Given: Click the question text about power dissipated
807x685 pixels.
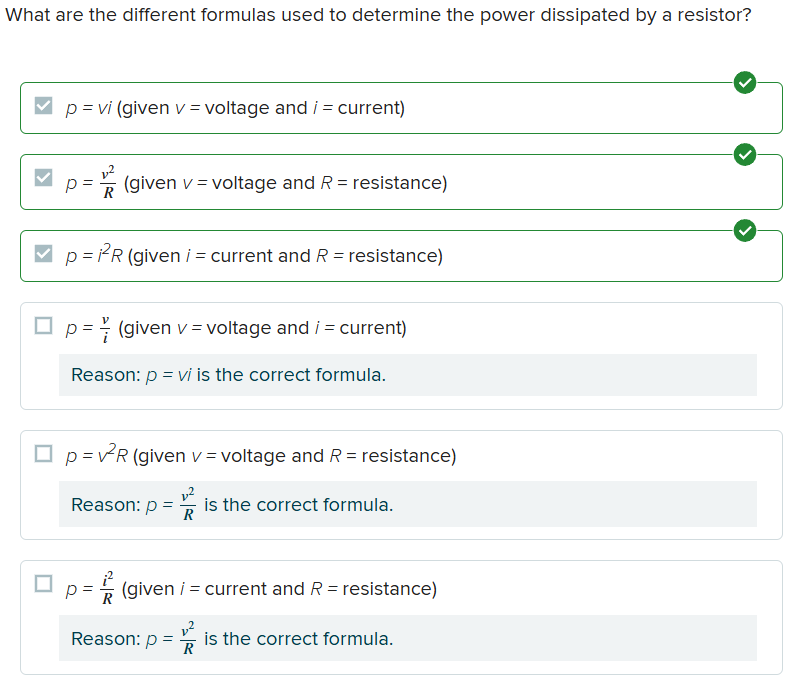Looking at the screenshot, I should [378, 17].
